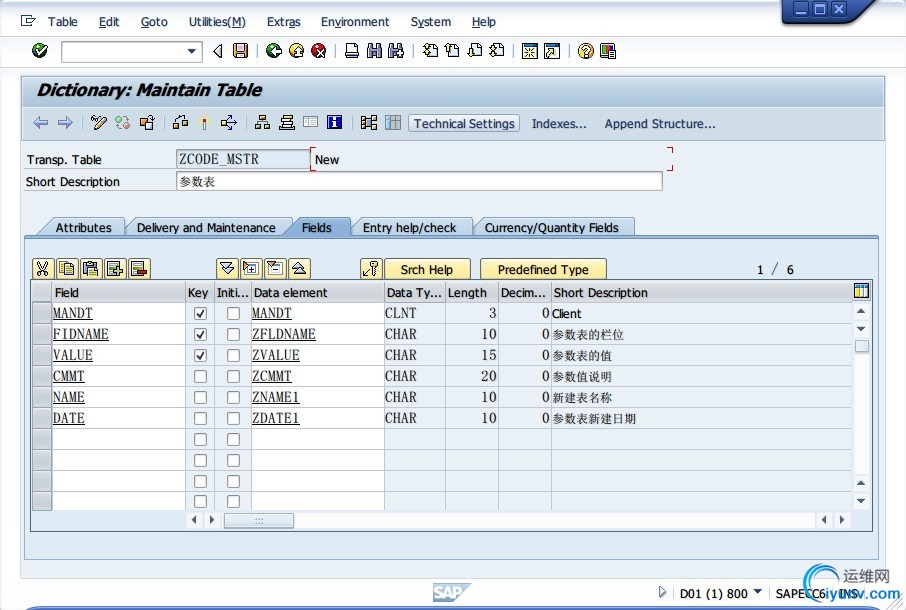906x610 pixels.
Task: Click the Customize Local Layout icon
Action: coord(608,51)
